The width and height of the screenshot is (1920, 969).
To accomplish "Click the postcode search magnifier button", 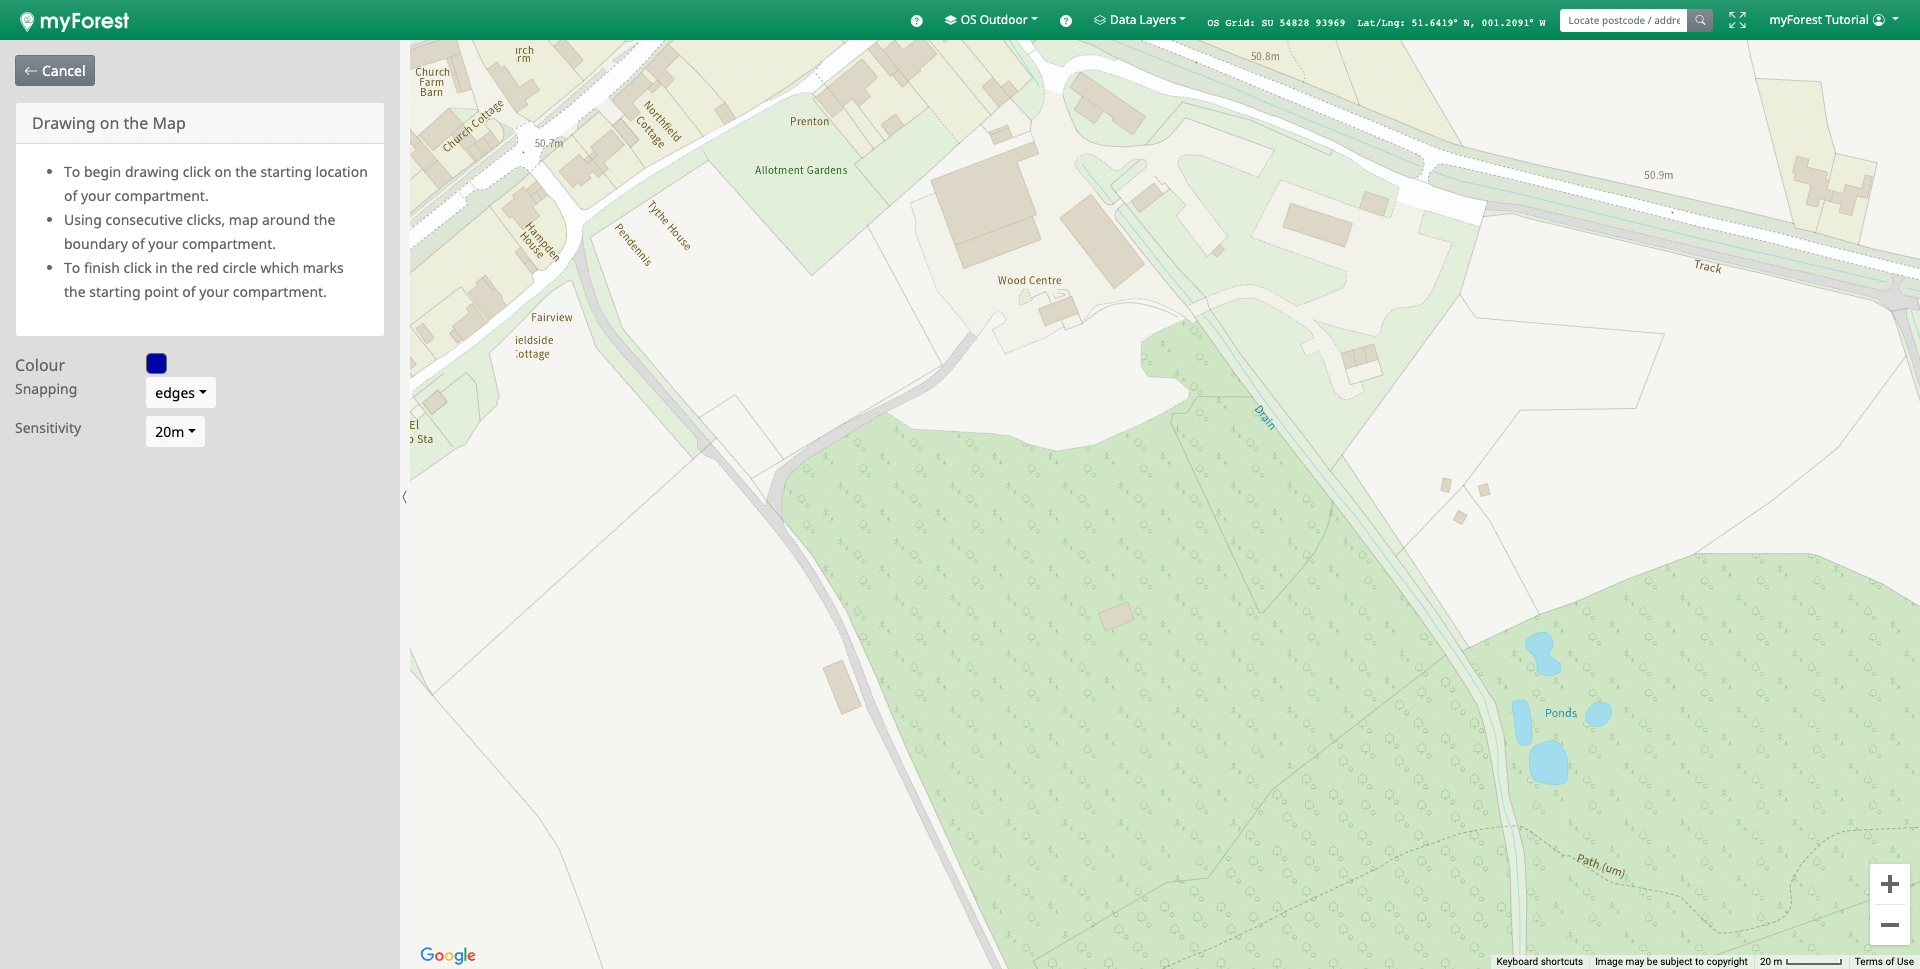I will point(1700,20).
